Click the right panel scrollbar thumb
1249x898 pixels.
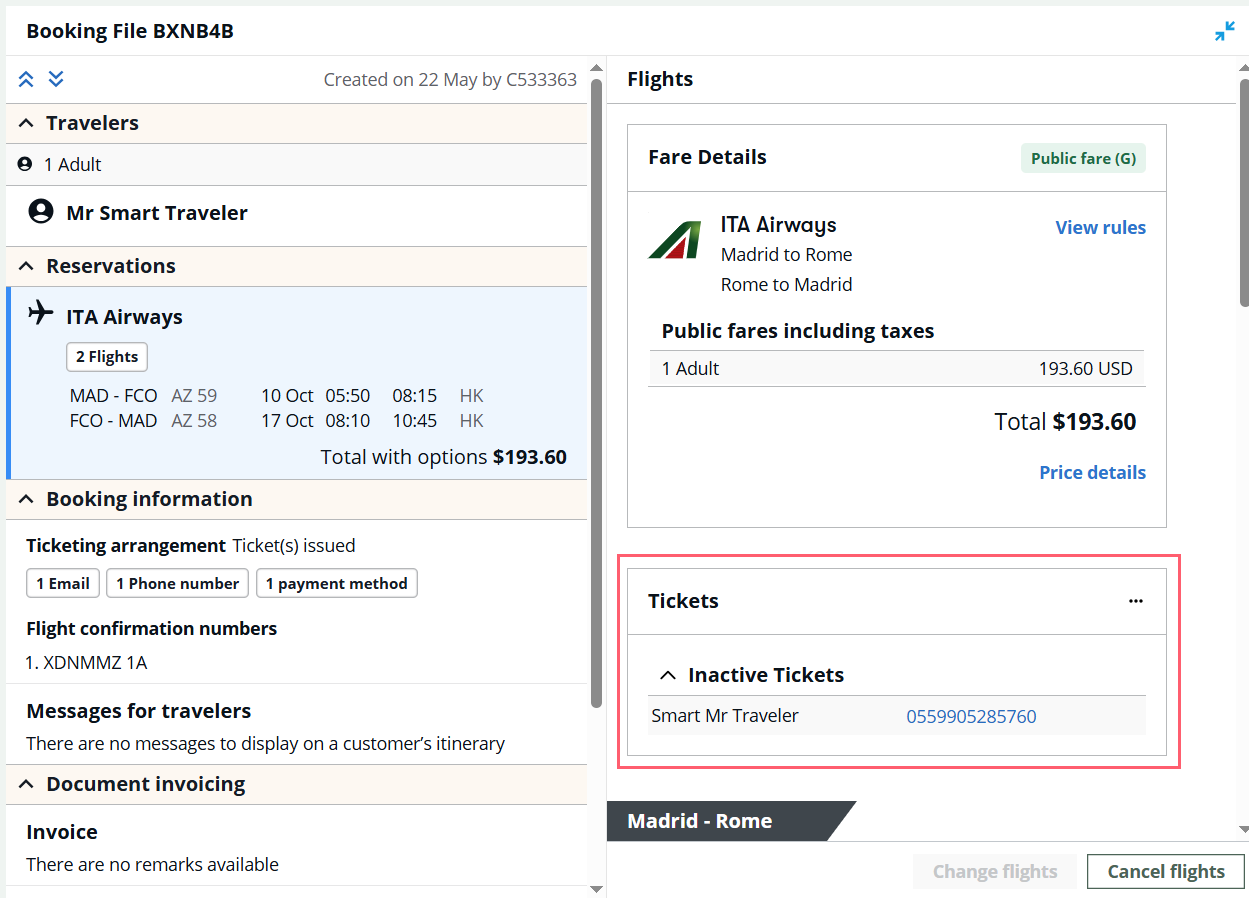pos(1244,192)
